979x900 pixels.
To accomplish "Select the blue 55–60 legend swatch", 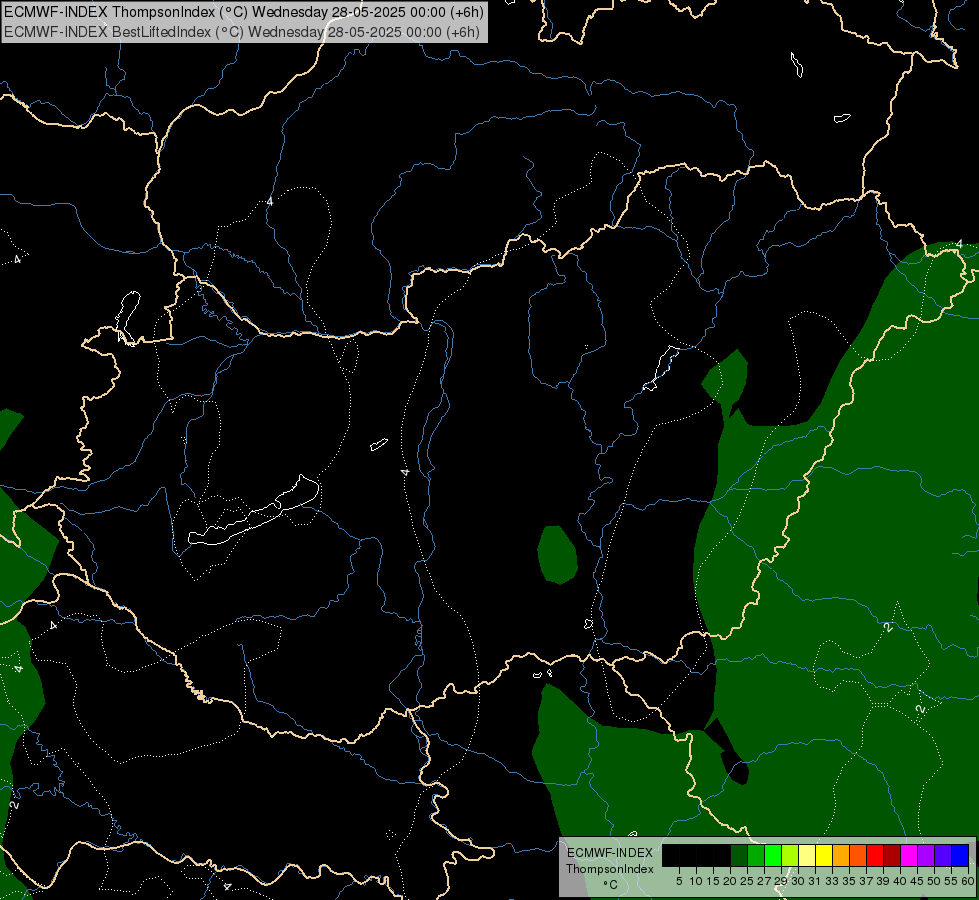I will [960, 855].
